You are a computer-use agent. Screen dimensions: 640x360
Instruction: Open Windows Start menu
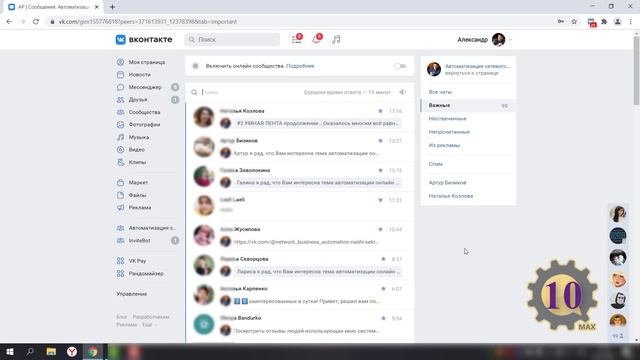coord(9,351)
